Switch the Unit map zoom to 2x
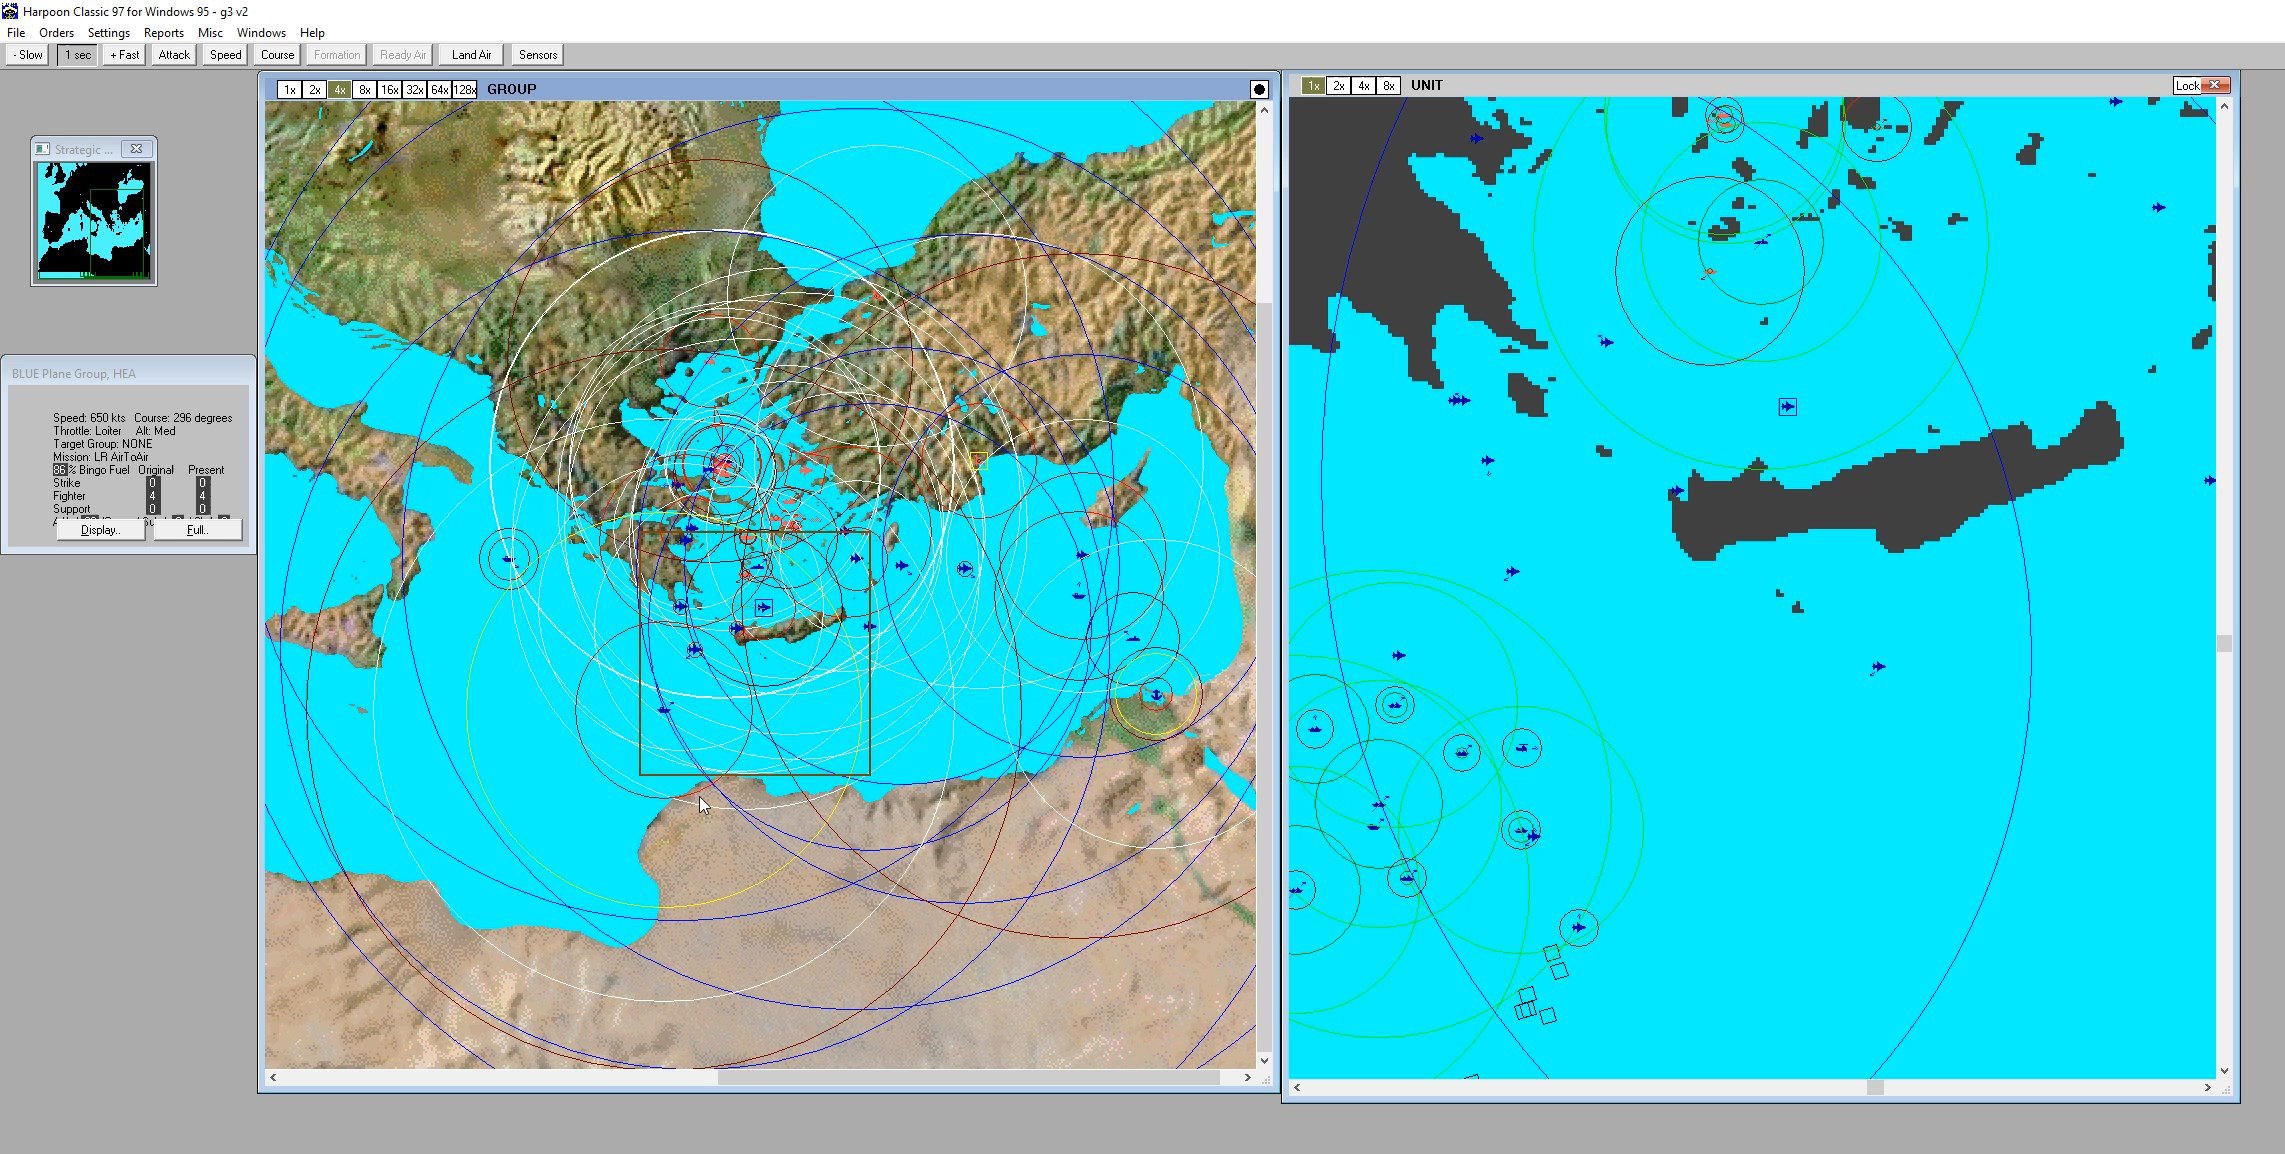The image size is (2285, 1154). tap(1338, 86)
